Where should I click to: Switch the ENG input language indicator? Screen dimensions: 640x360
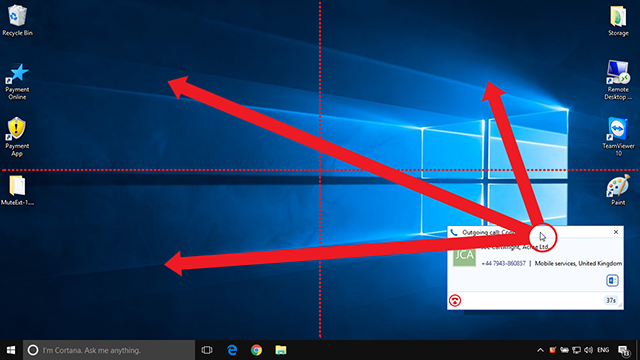coord(603,350)
